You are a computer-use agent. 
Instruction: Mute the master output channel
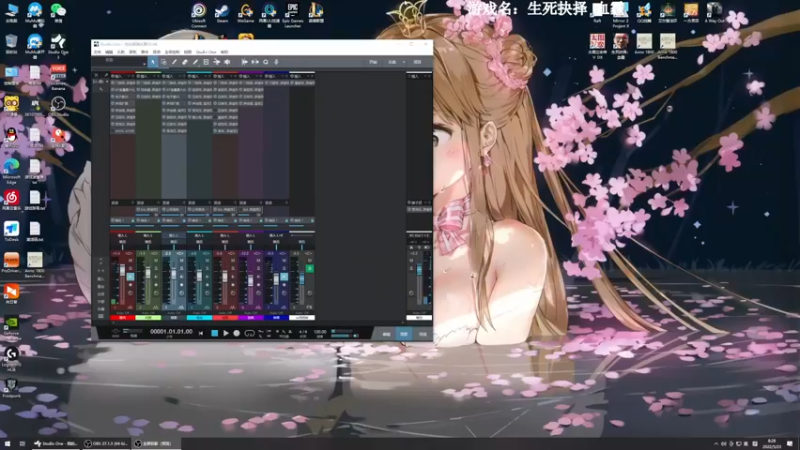coord(411,260)
